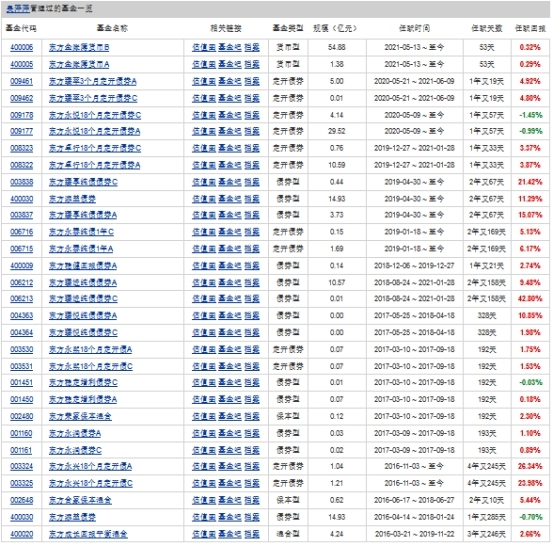This screenshot has height=546, width=554.
Task: Open fund code 009462 link
Action: pos(22,98)
